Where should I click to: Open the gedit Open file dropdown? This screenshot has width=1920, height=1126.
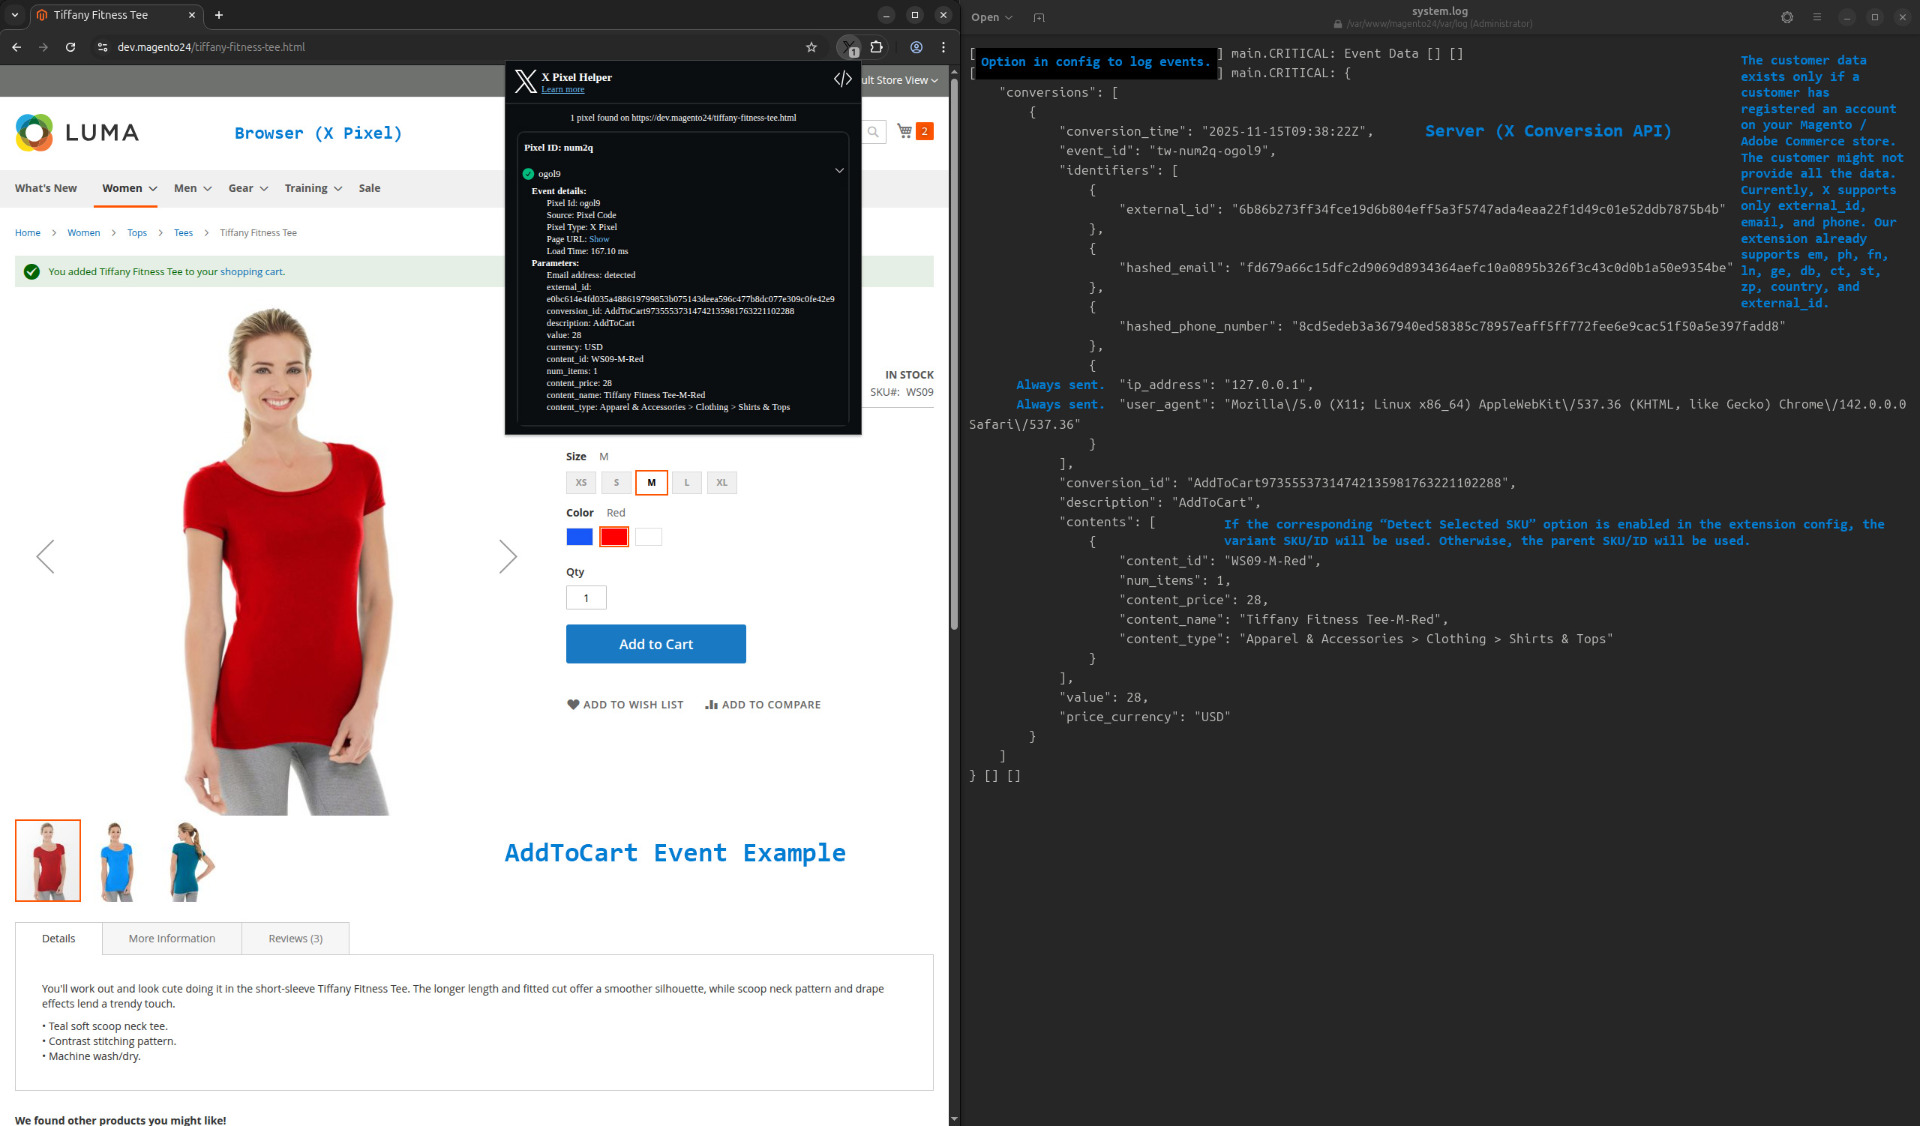pos(989,17)
